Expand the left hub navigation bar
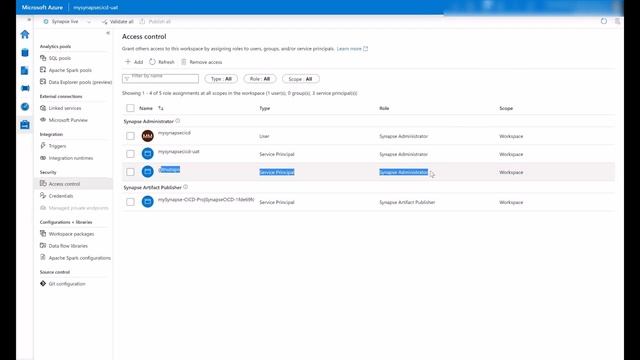 click(x=29, y=20)
